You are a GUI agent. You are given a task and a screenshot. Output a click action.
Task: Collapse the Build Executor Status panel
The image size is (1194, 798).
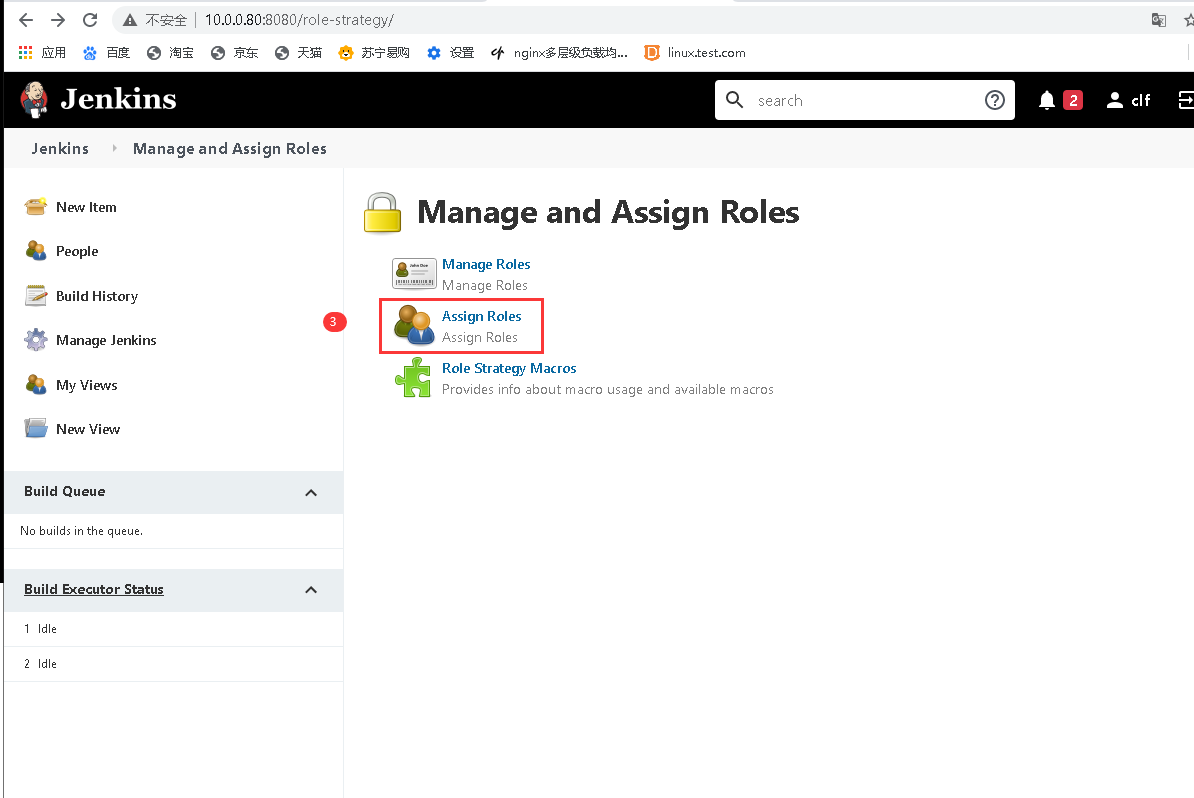coord(311,590)
